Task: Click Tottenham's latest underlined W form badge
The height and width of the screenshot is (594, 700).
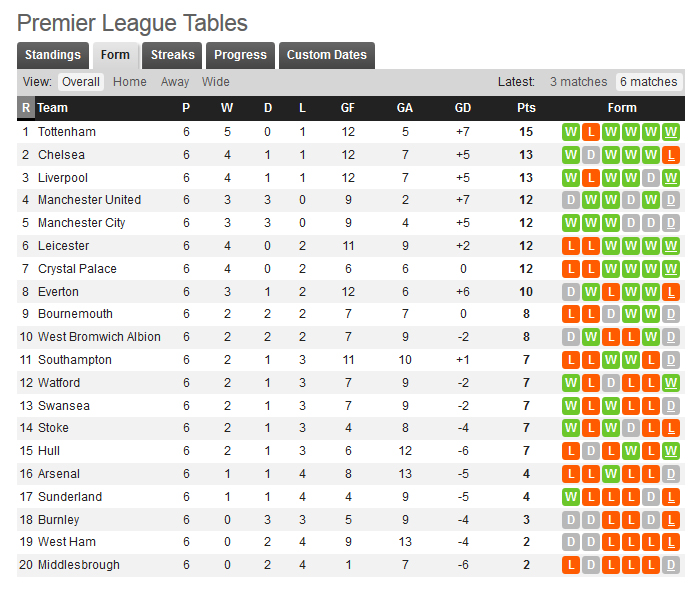Action: click(671, 132)
